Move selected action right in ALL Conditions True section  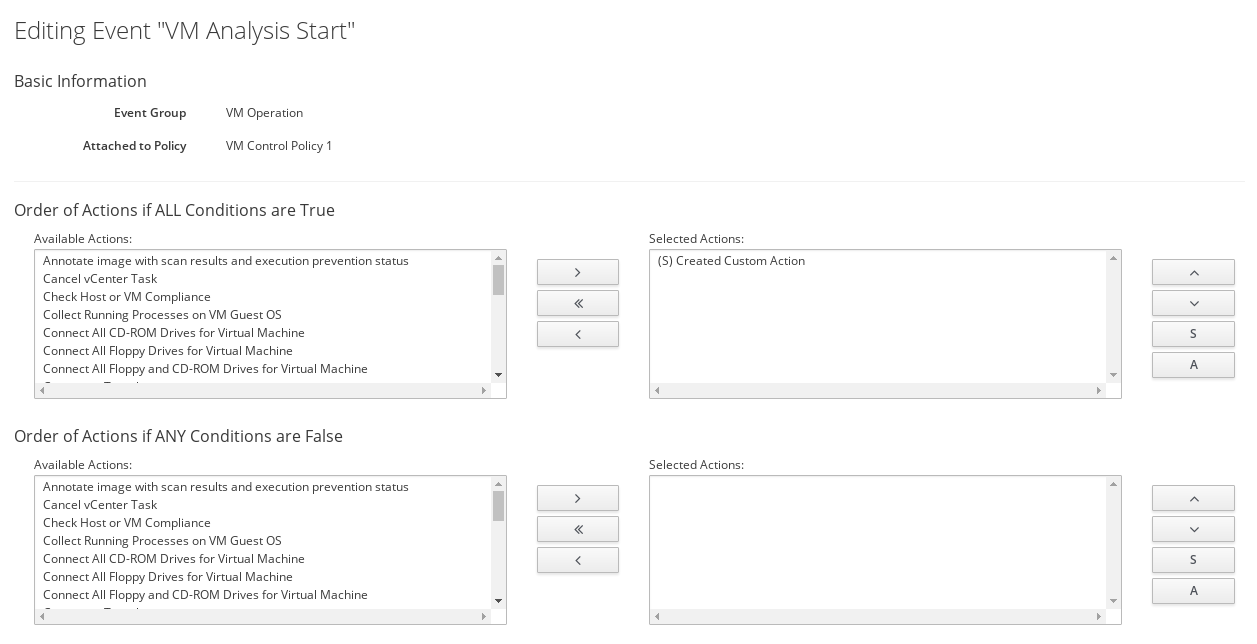[577, 272]
